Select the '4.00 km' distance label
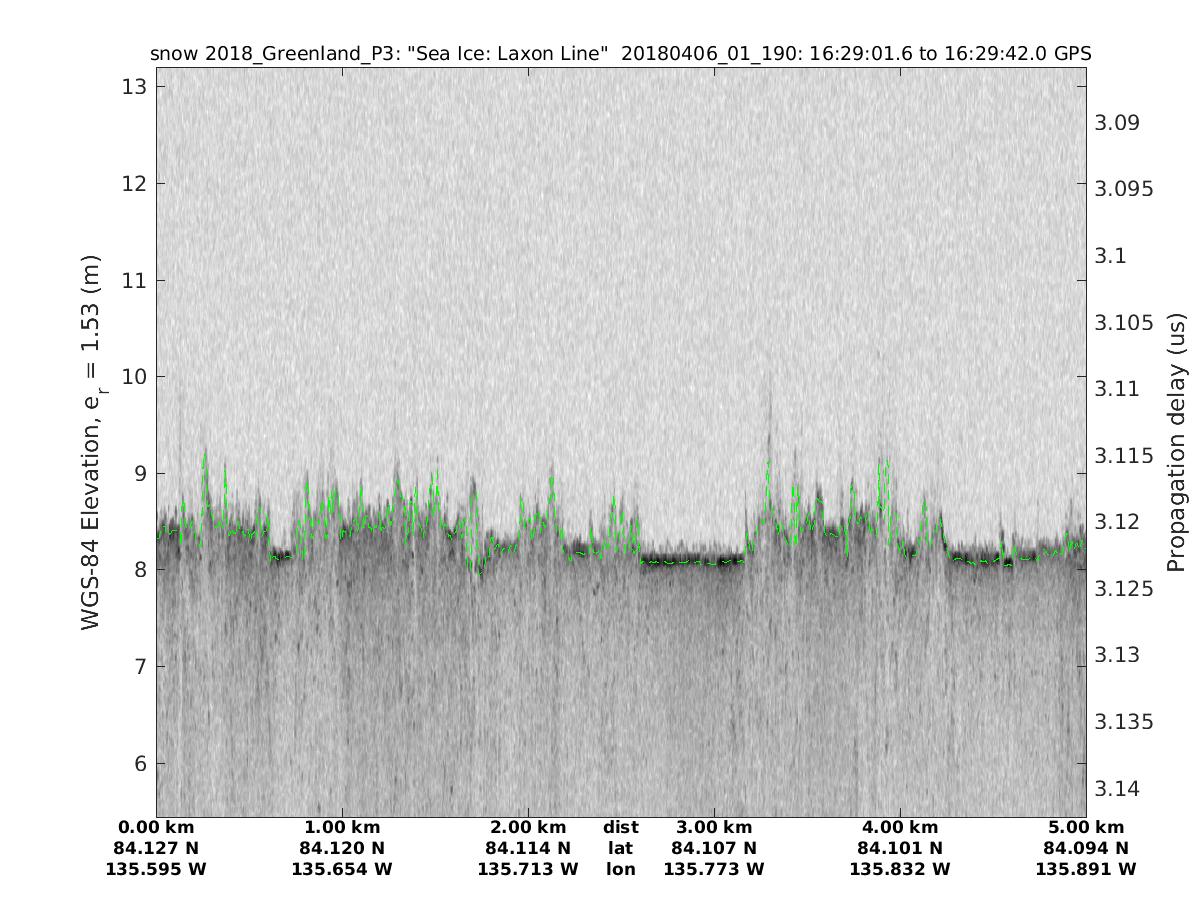 (x=899, y=827)
